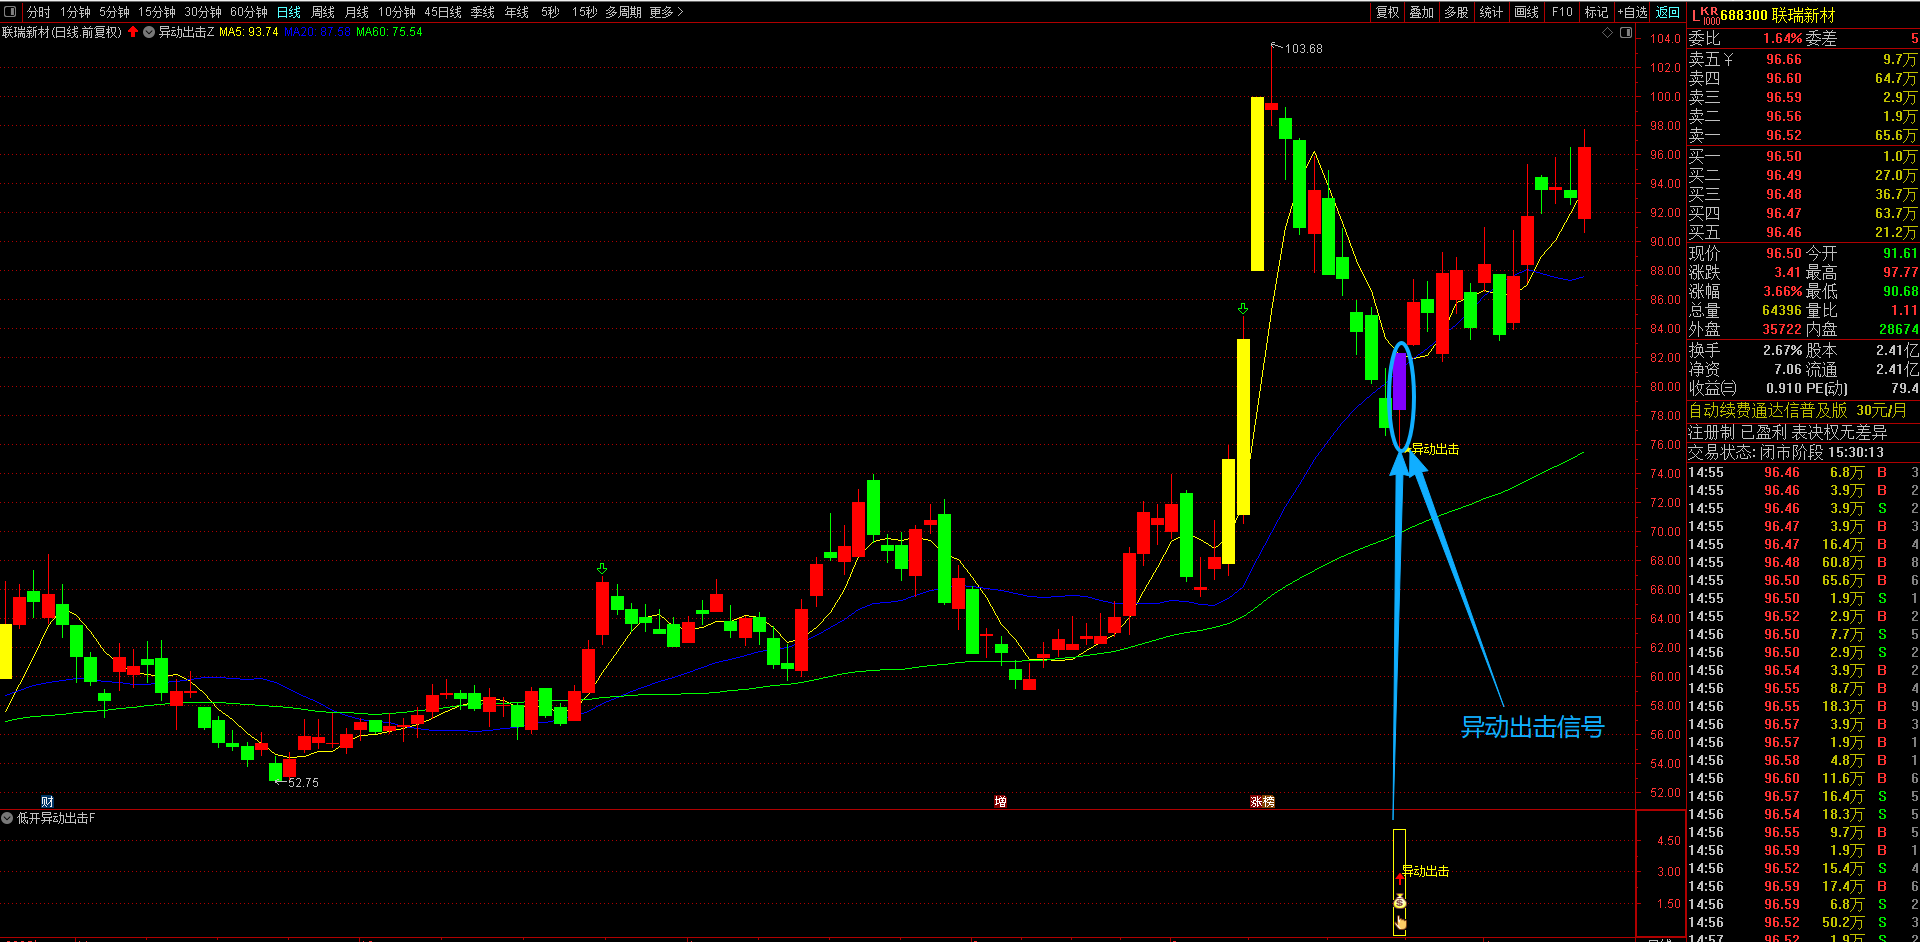Viewport: 1920px width, 942px height.
Task: Click the 涨榜 marker on the chart bottom
Action: point(1262,801)
